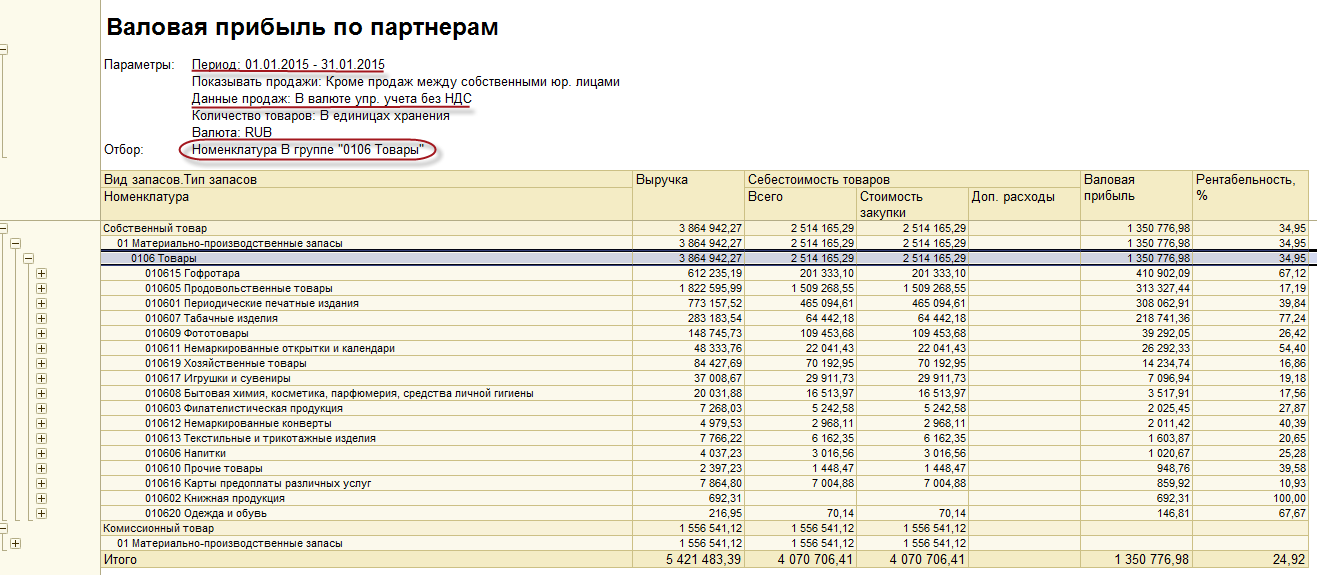The height and width of the screenshot is (575, 1317).
Task: Select the 0106 Товары row name
Action: [x=164, y=258]
